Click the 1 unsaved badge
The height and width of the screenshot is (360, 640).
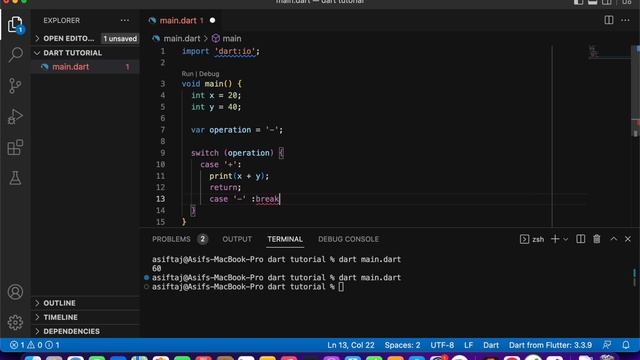pyautogui.click(x=120, y=39)
